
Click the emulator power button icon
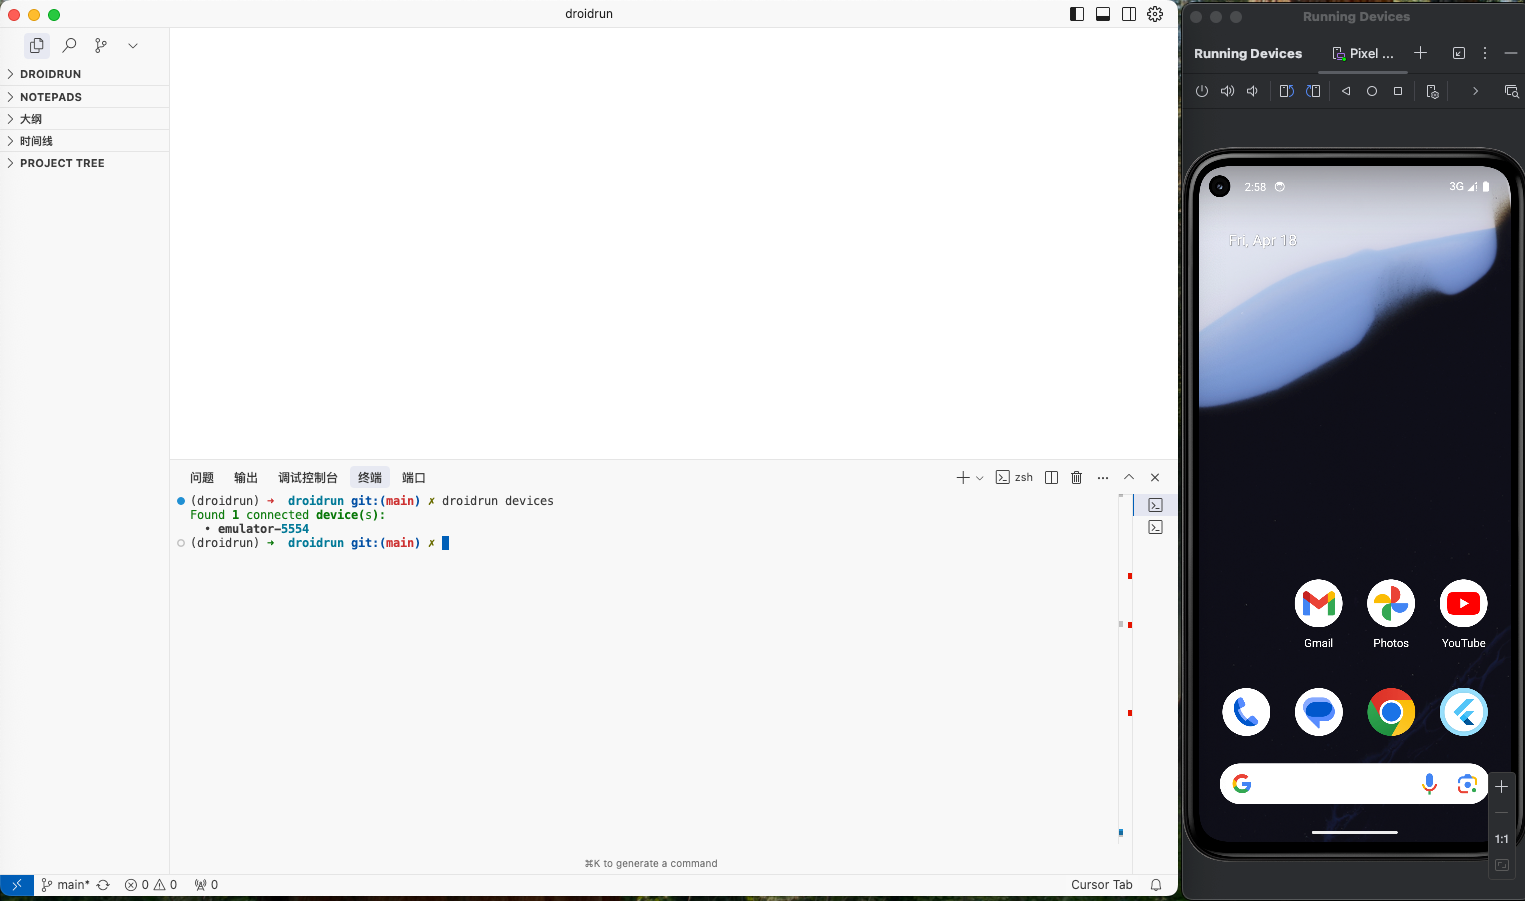click(1202, 91)
